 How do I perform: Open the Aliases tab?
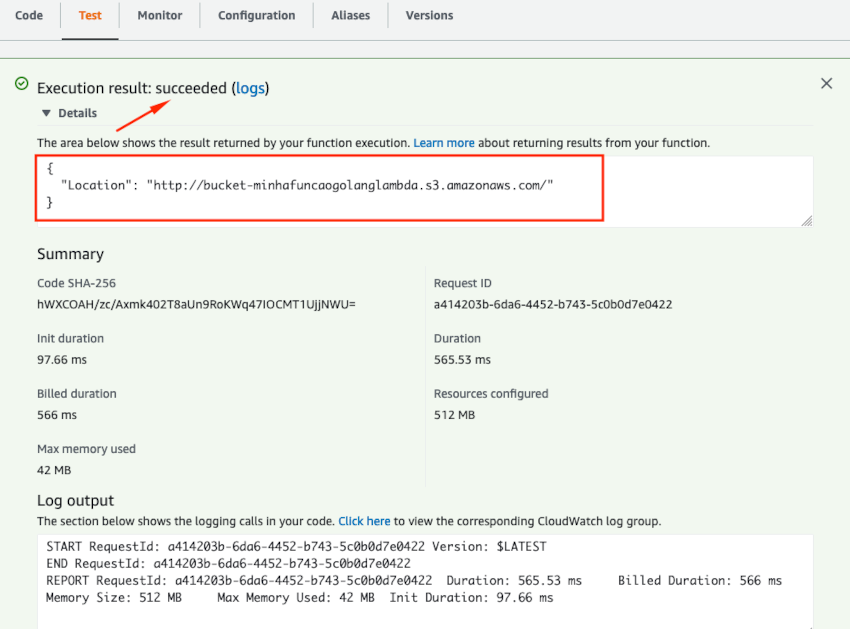[x=350, y=15]
